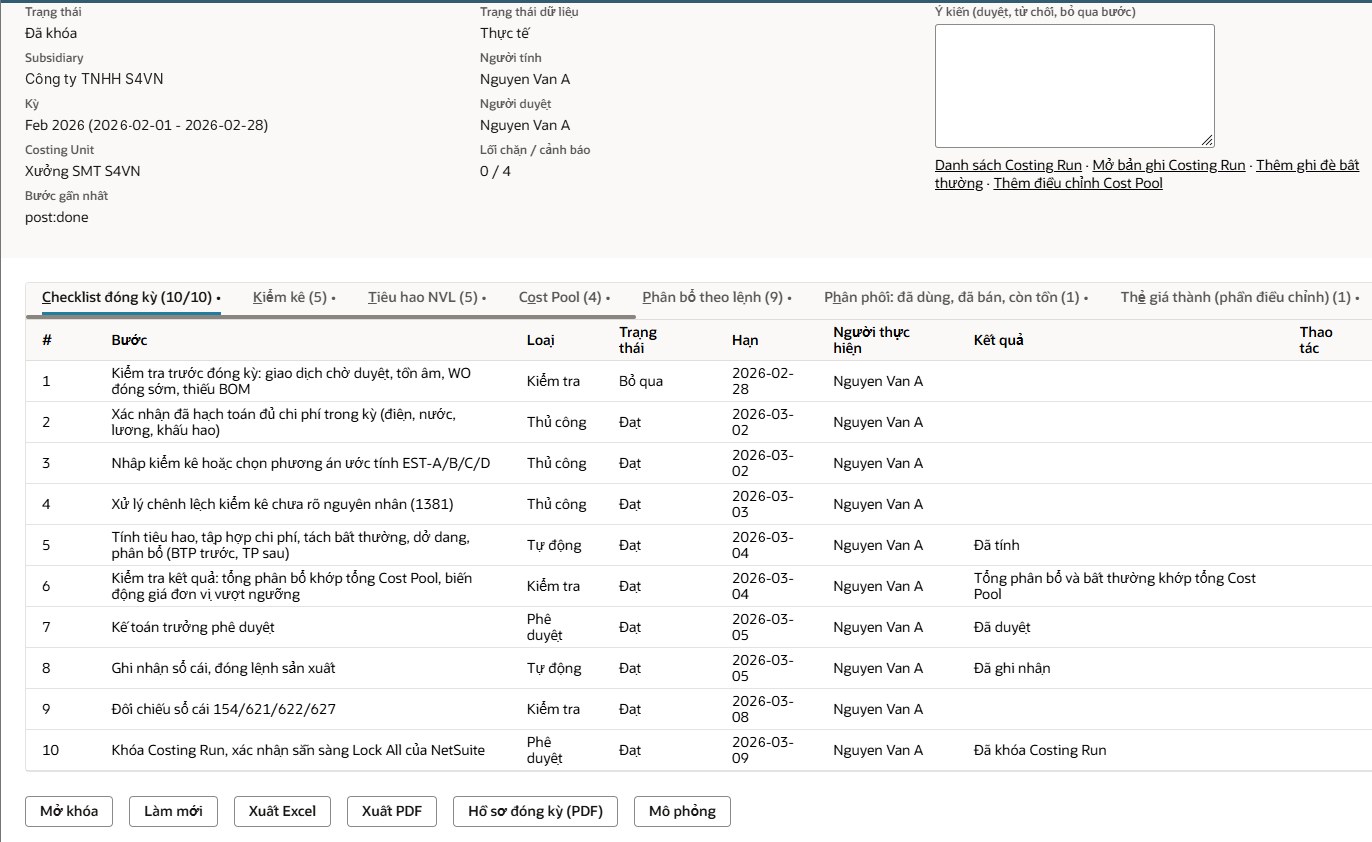Click the Thao tác column header
The width and height of the screenshot is (1372, 842).
[x=1316, y=340]
